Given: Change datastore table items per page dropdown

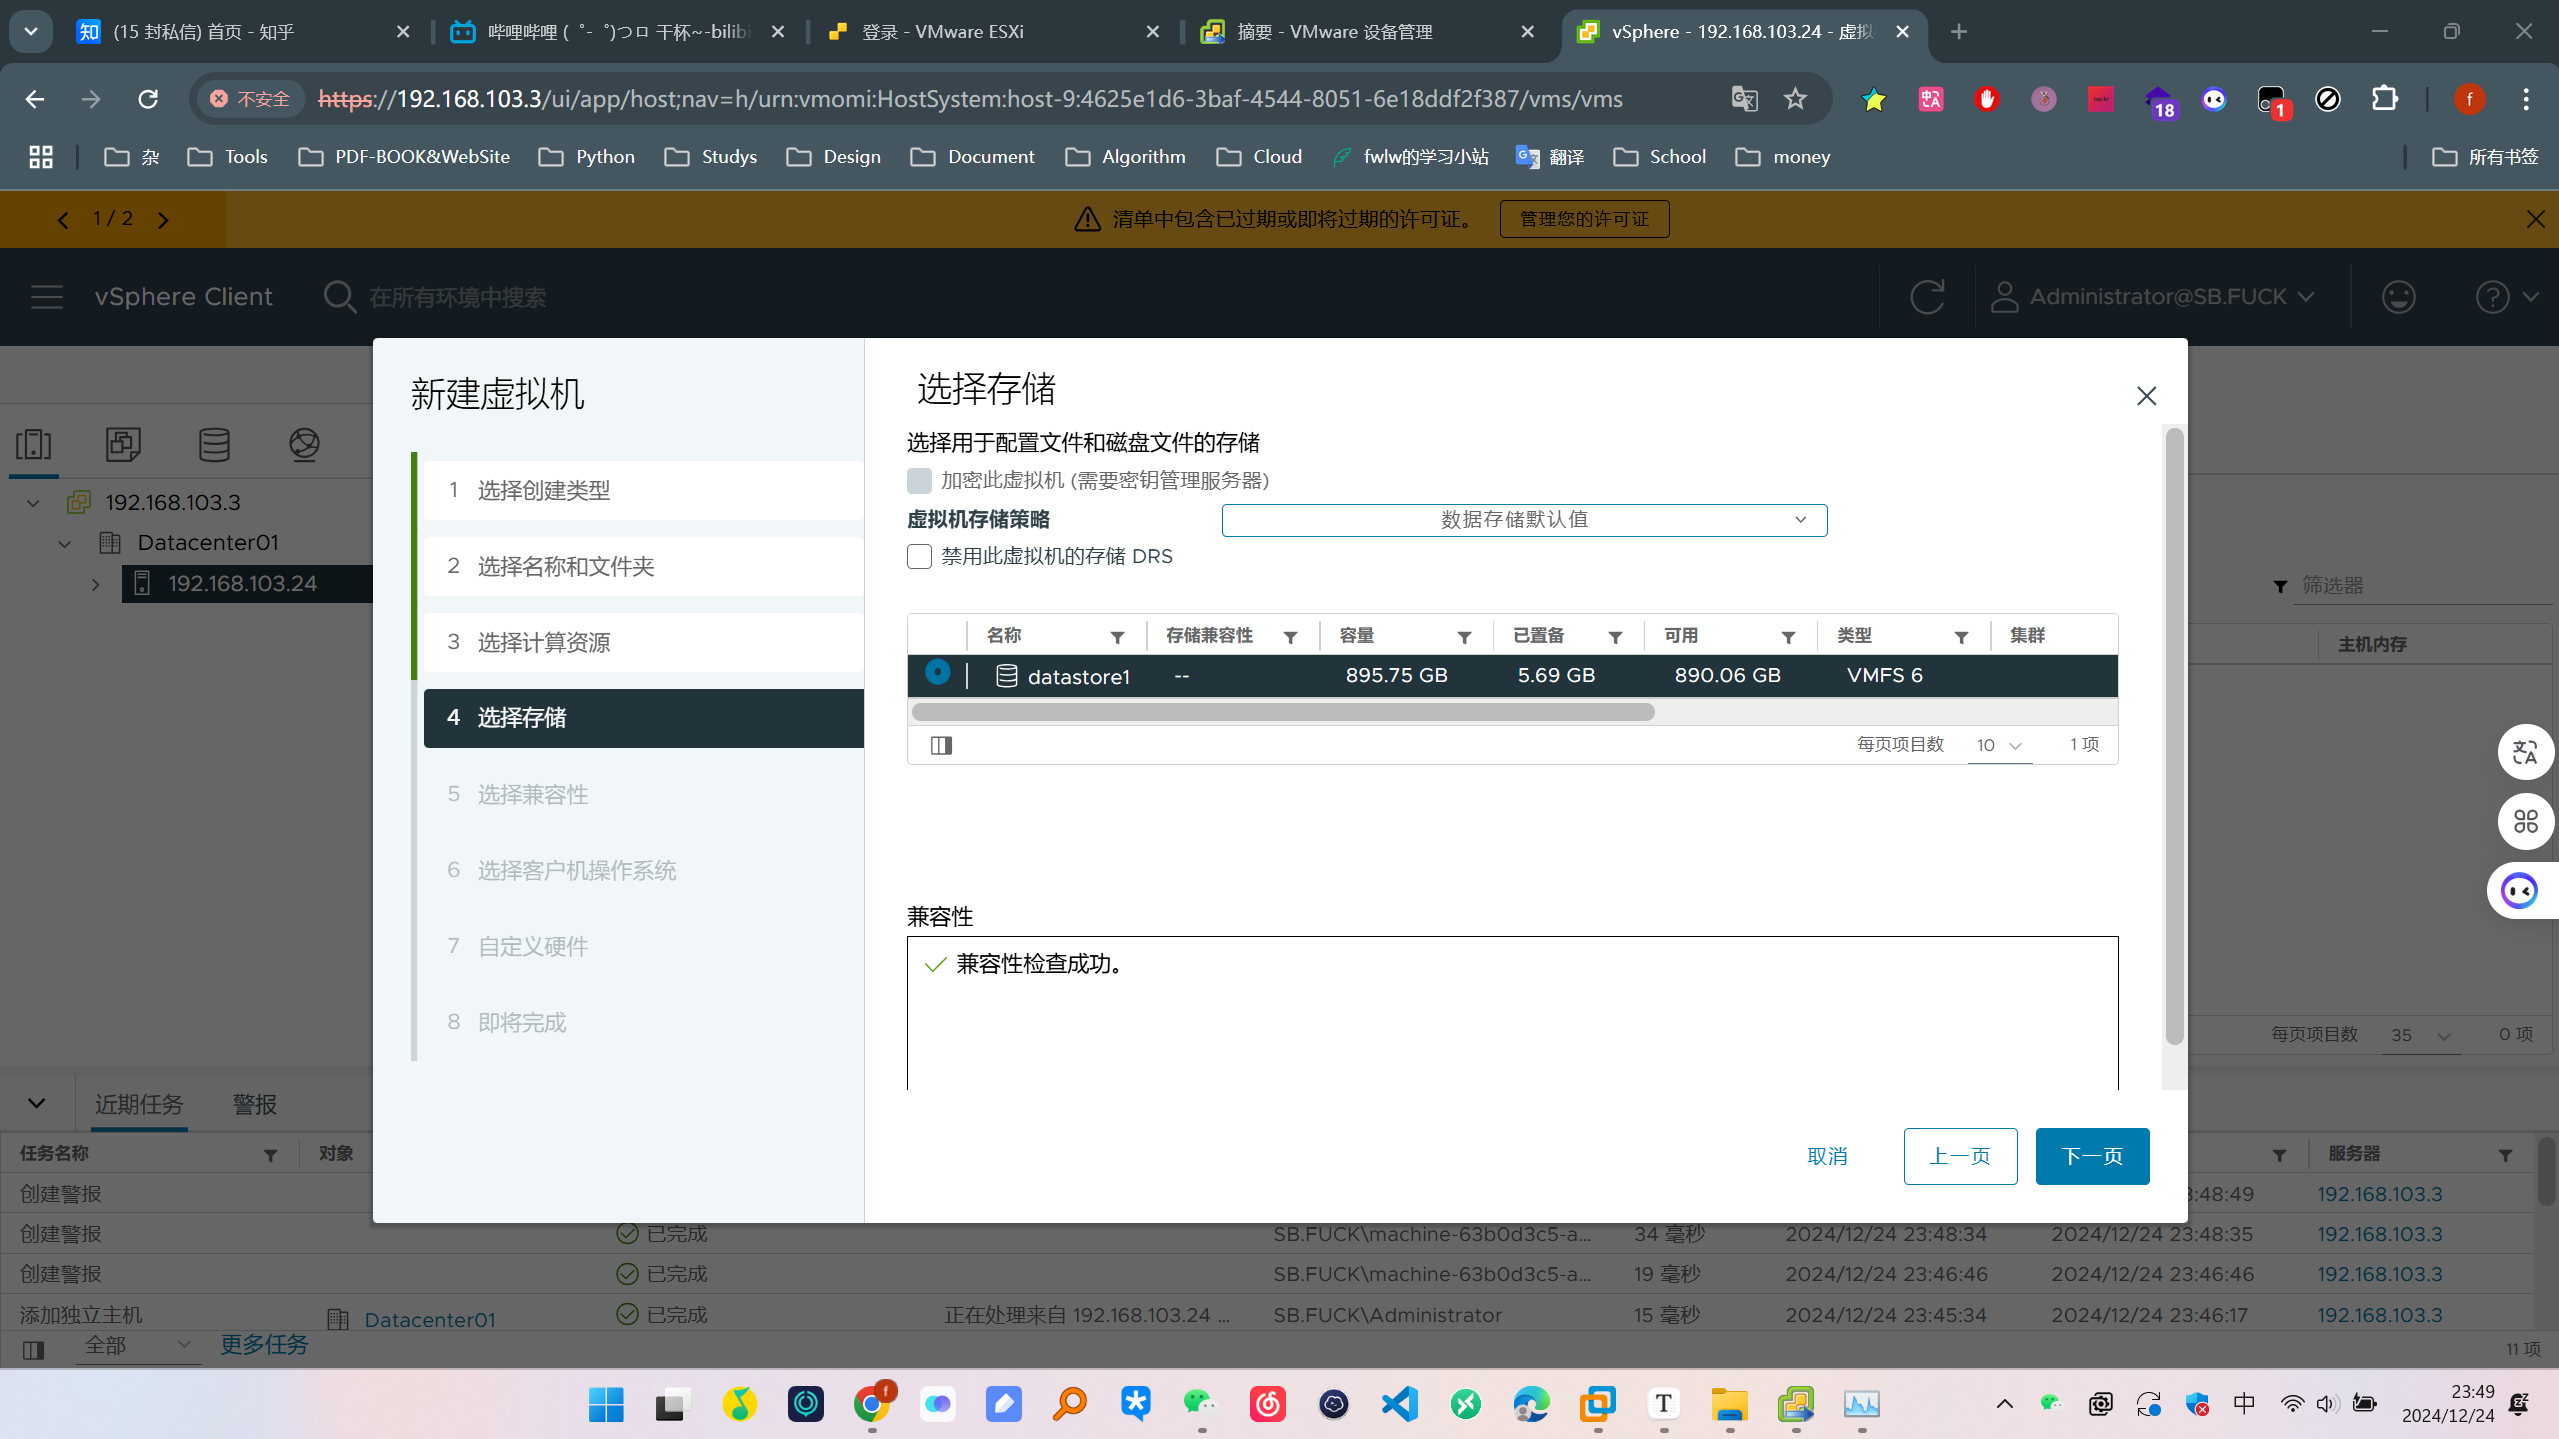Looking at the screenshot, I should click(x=1999, y=745).
